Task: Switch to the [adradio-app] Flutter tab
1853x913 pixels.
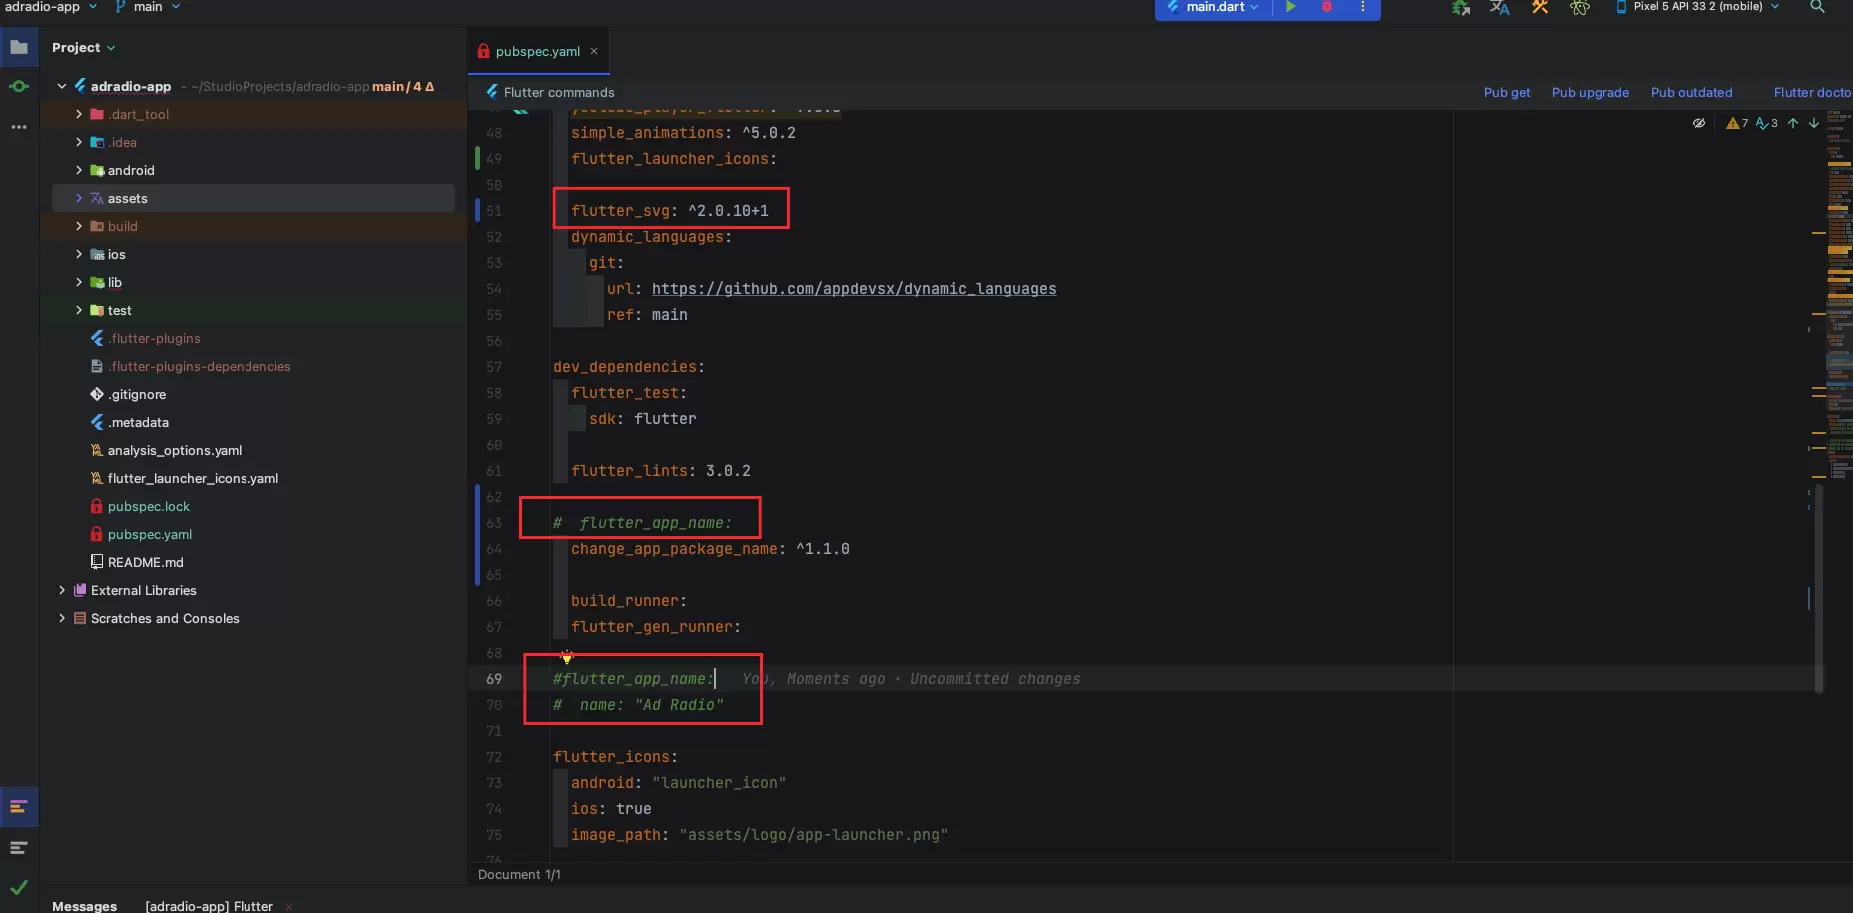Action: click(x=209, y=906)
